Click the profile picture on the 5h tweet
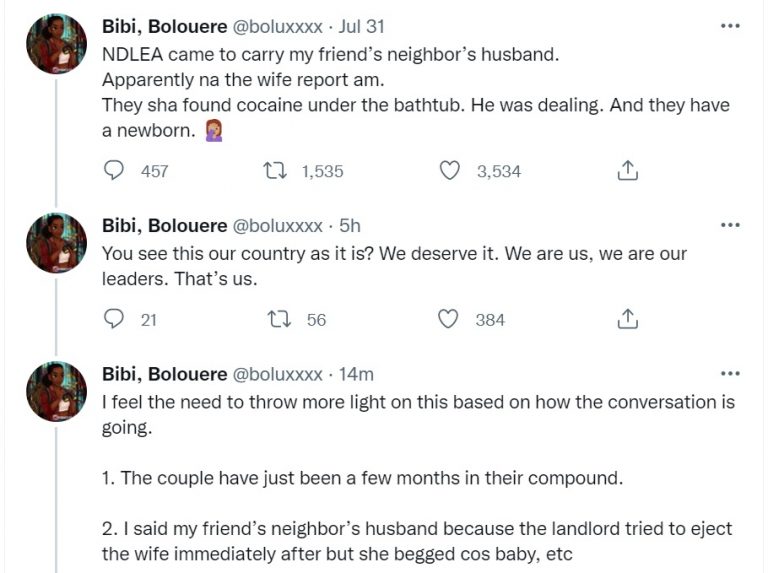The image size is (768, 573). tap(57, 243)
